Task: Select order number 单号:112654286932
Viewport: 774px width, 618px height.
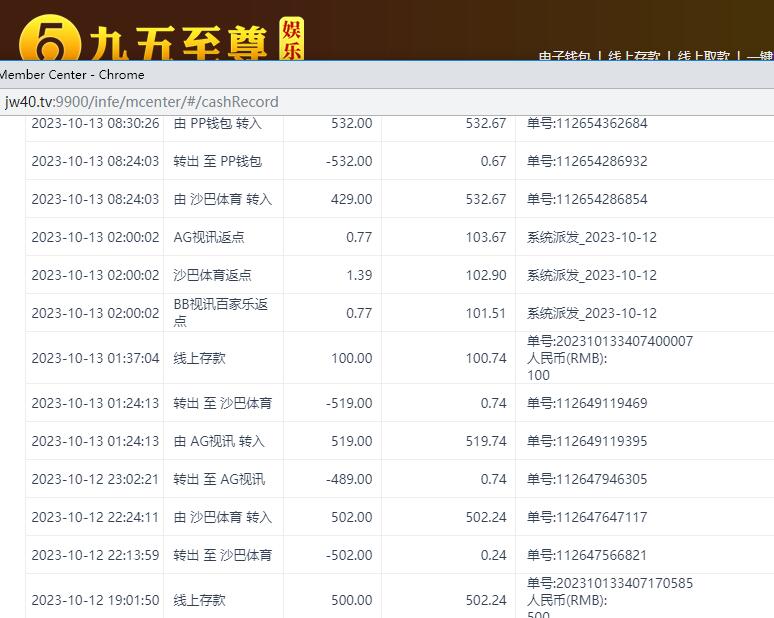Action: click(x=587, y=161)
